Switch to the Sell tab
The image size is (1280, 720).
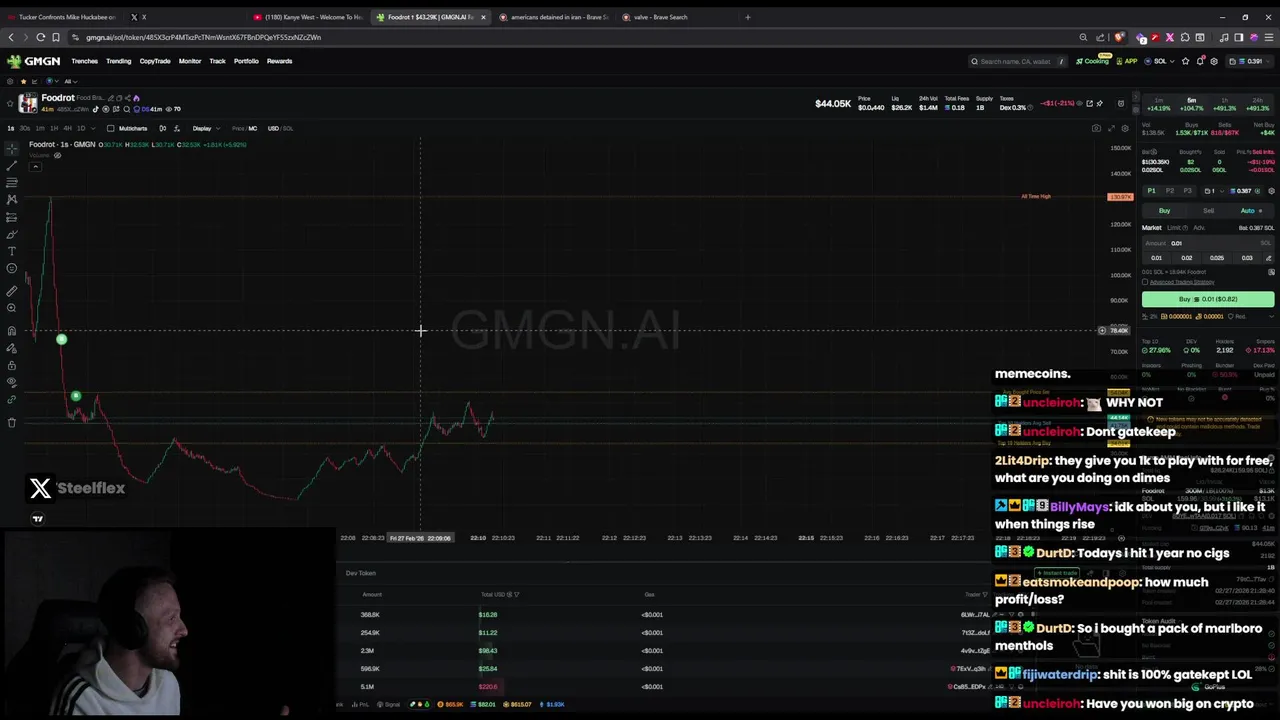tap(1208, 211)
